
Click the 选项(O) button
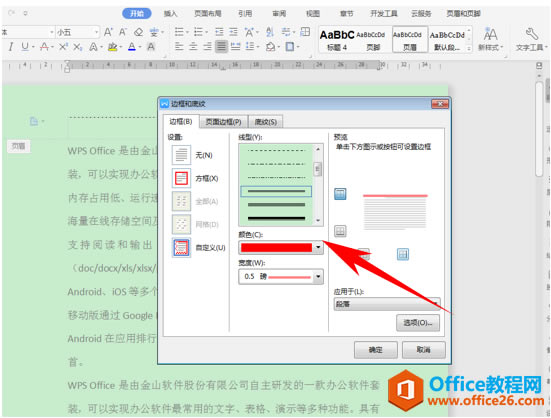pos(418,323)
